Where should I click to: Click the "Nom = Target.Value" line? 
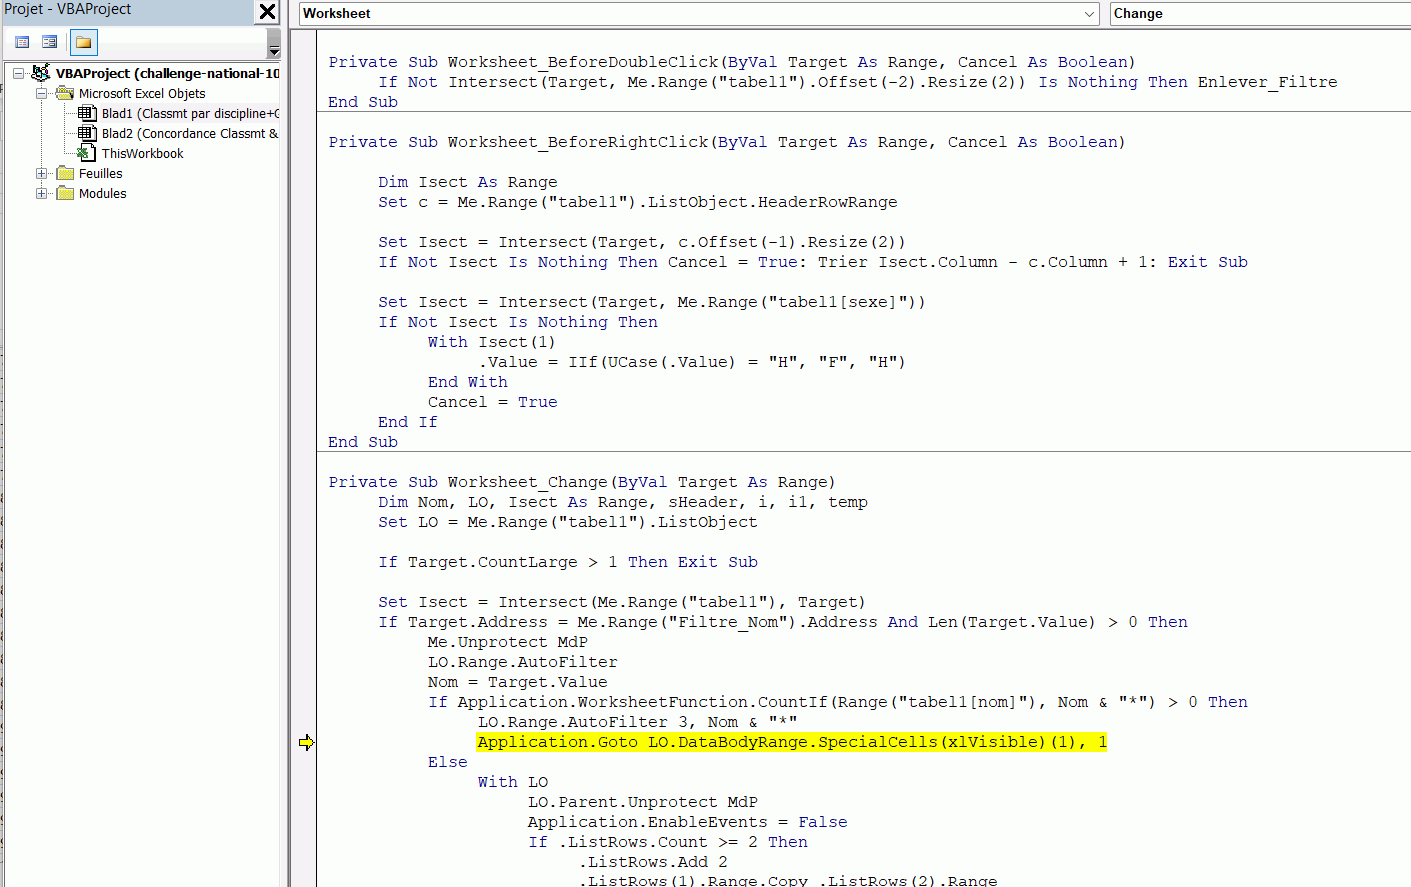coord(518,682)
